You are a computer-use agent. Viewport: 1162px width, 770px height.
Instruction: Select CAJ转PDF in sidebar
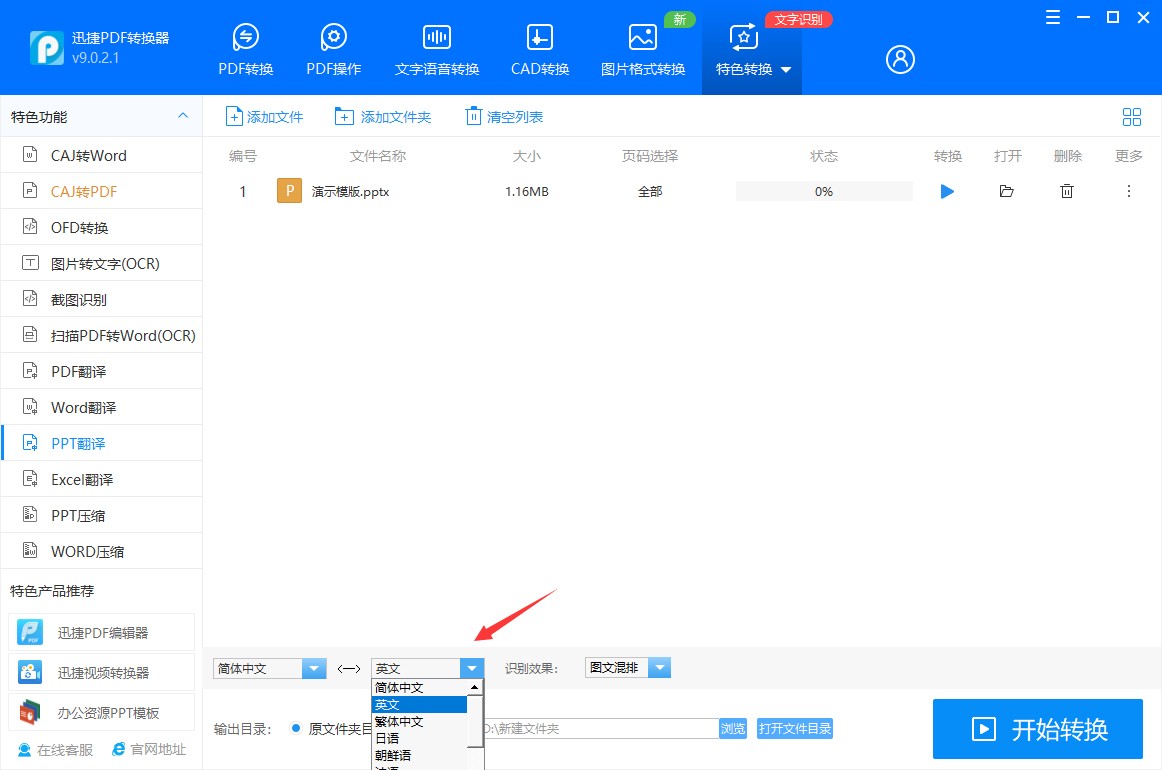(x=102, y=191)
